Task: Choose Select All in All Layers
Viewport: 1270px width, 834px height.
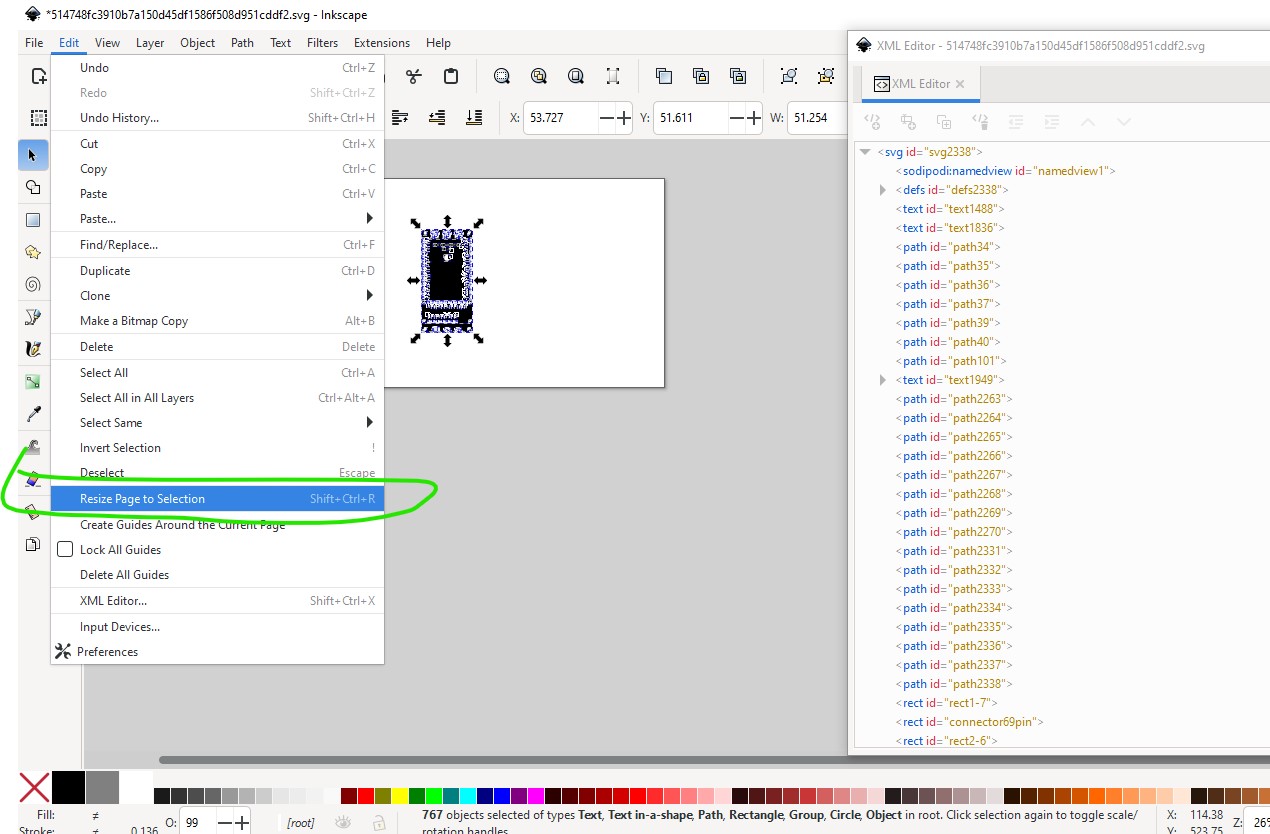Action: point(217,398)
